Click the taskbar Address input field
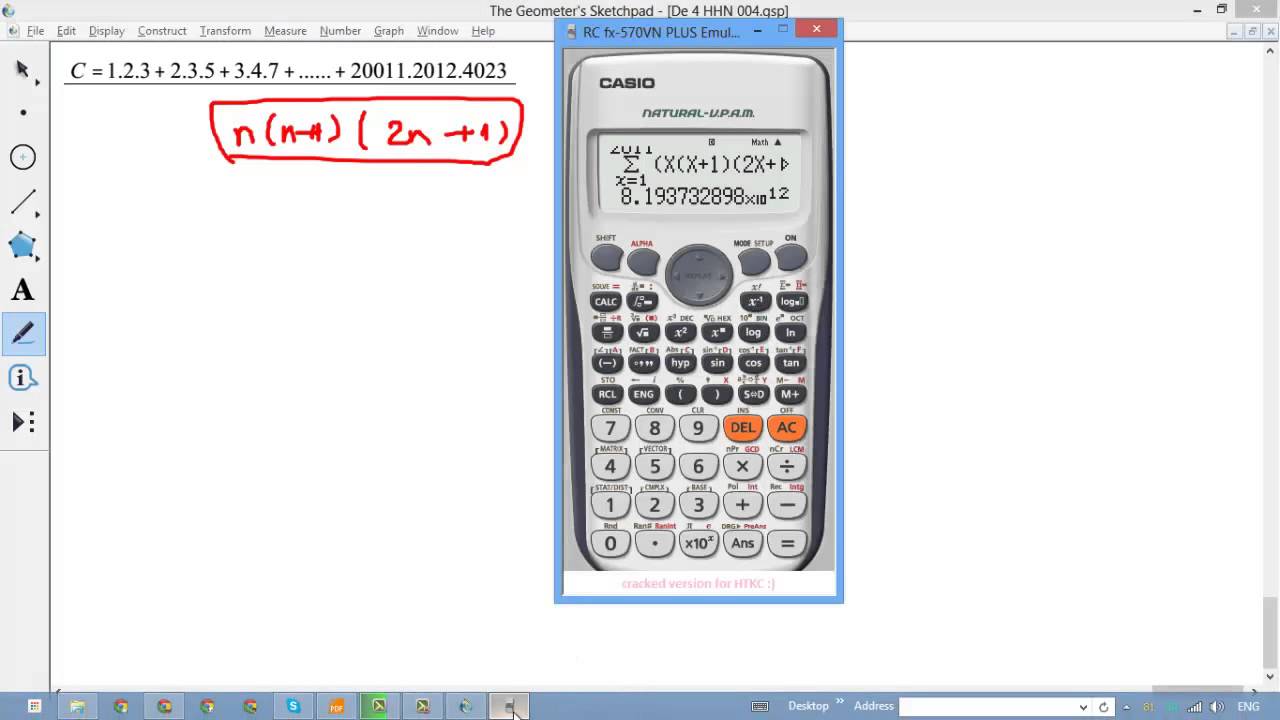The width and height of the screenshot is (1280, 720). (x=988, y=707)
